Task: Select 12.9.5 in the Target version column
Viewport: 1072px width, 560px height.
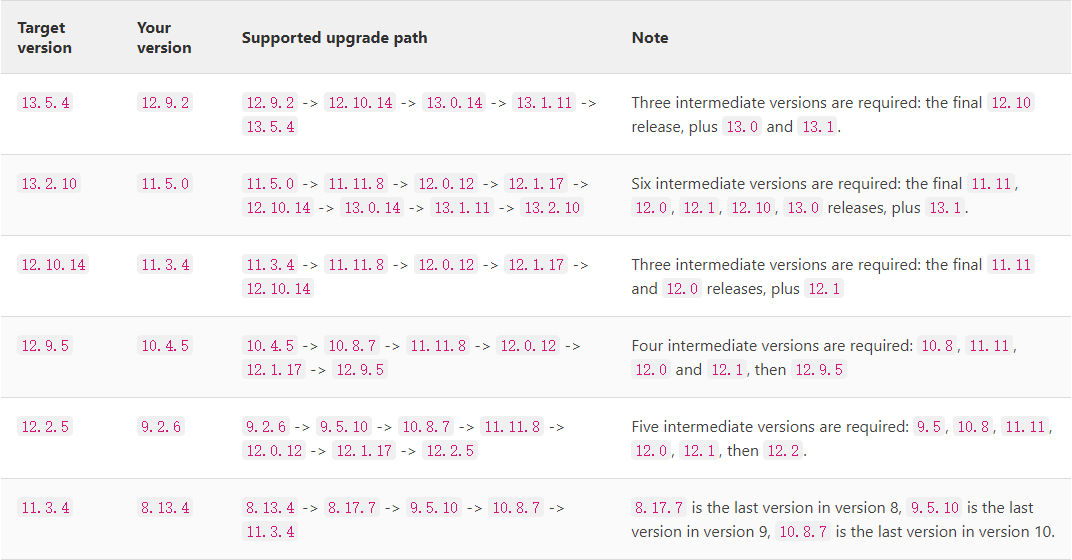Action: [x=45, y=345]
